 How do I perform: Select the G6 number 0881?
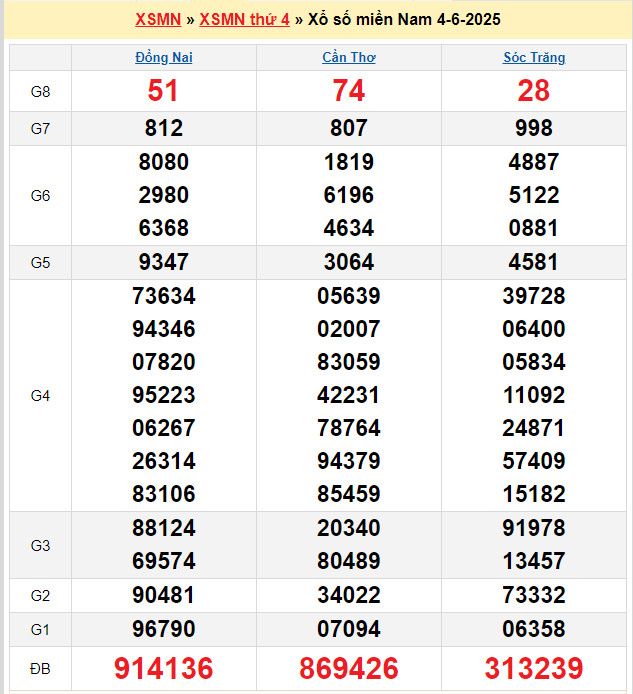[x=534, y=228]
